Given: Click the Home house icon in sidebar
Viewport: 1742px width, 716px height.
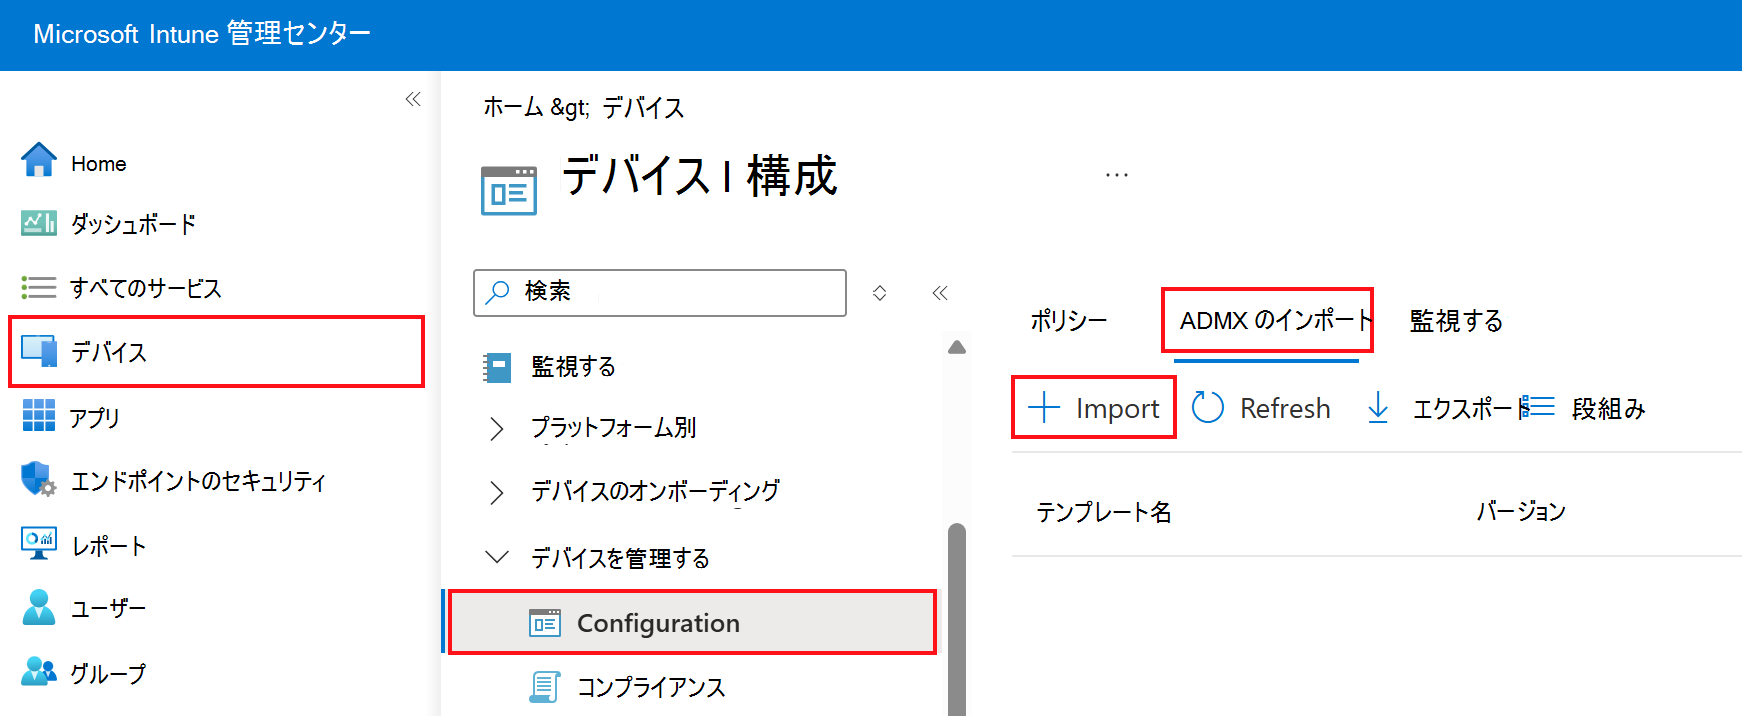Looking at the screenshot, I should click(x=39, y=160).
